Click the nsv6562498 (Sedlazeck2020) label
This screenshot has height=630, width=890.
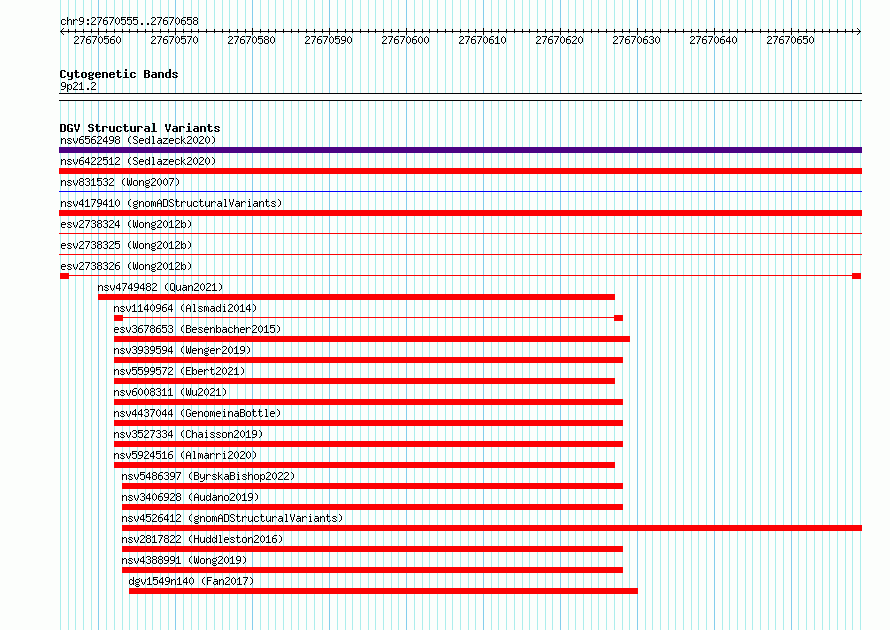(138, 140)
